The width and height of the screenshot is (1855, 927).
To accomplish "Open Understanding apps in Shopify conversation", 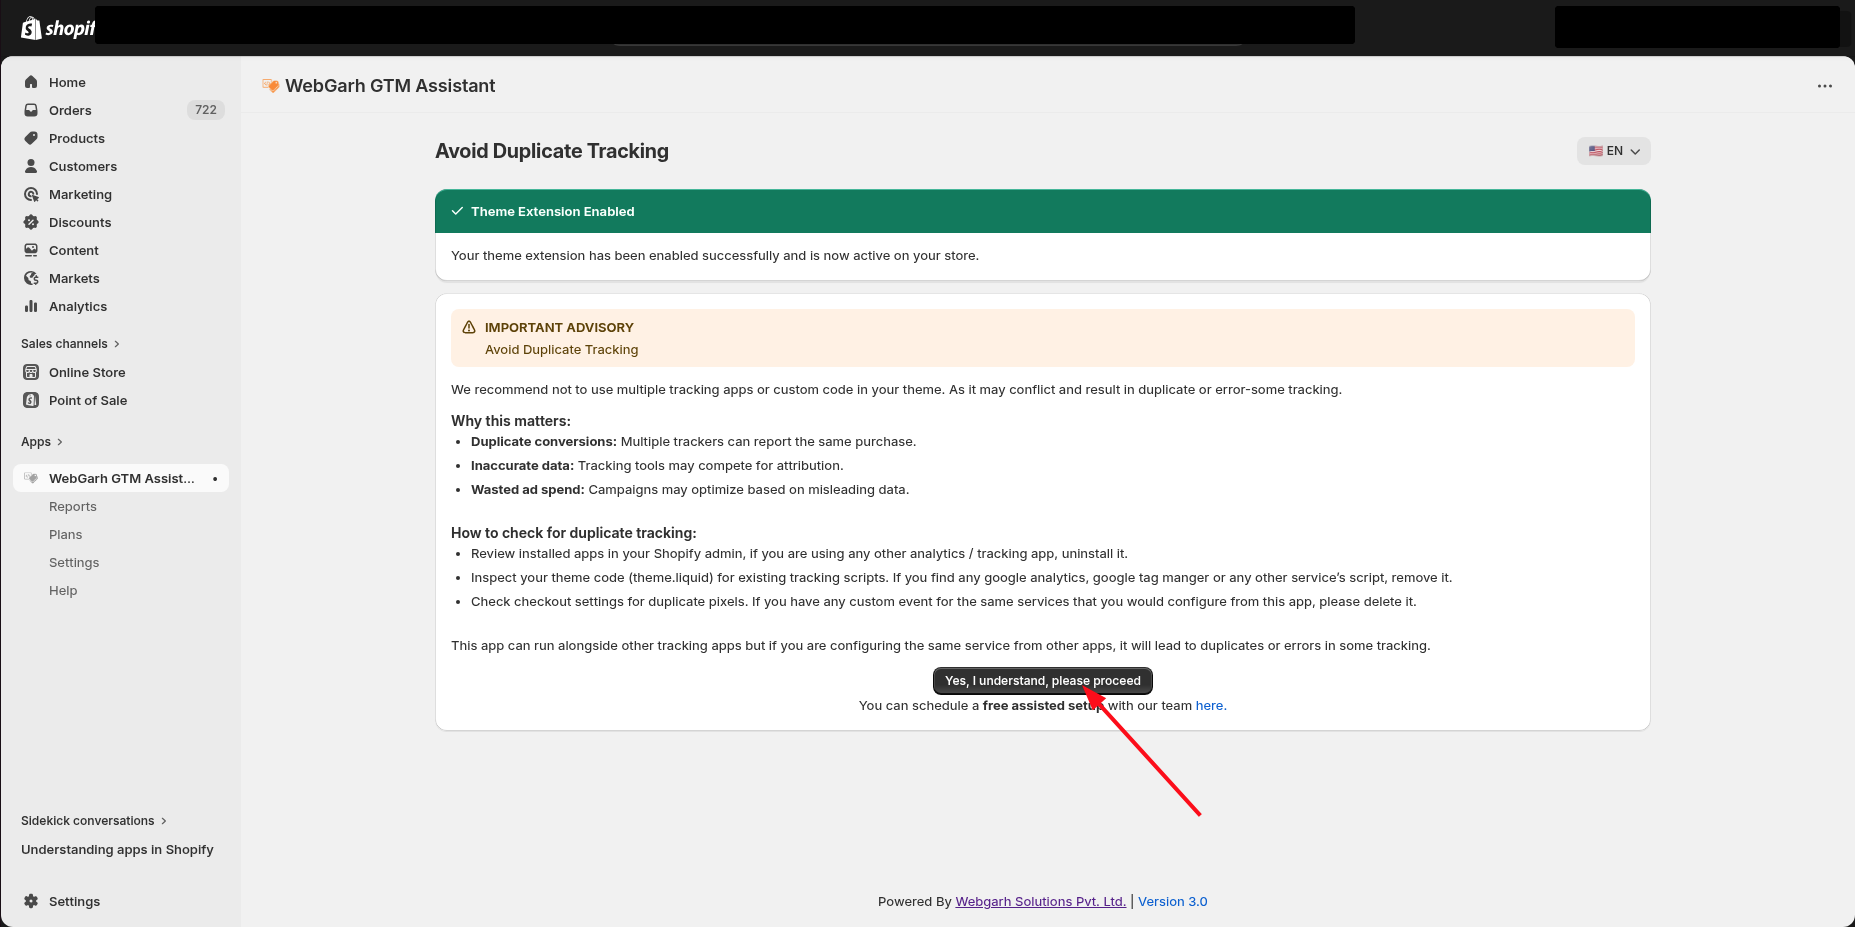I will point(117,850).
